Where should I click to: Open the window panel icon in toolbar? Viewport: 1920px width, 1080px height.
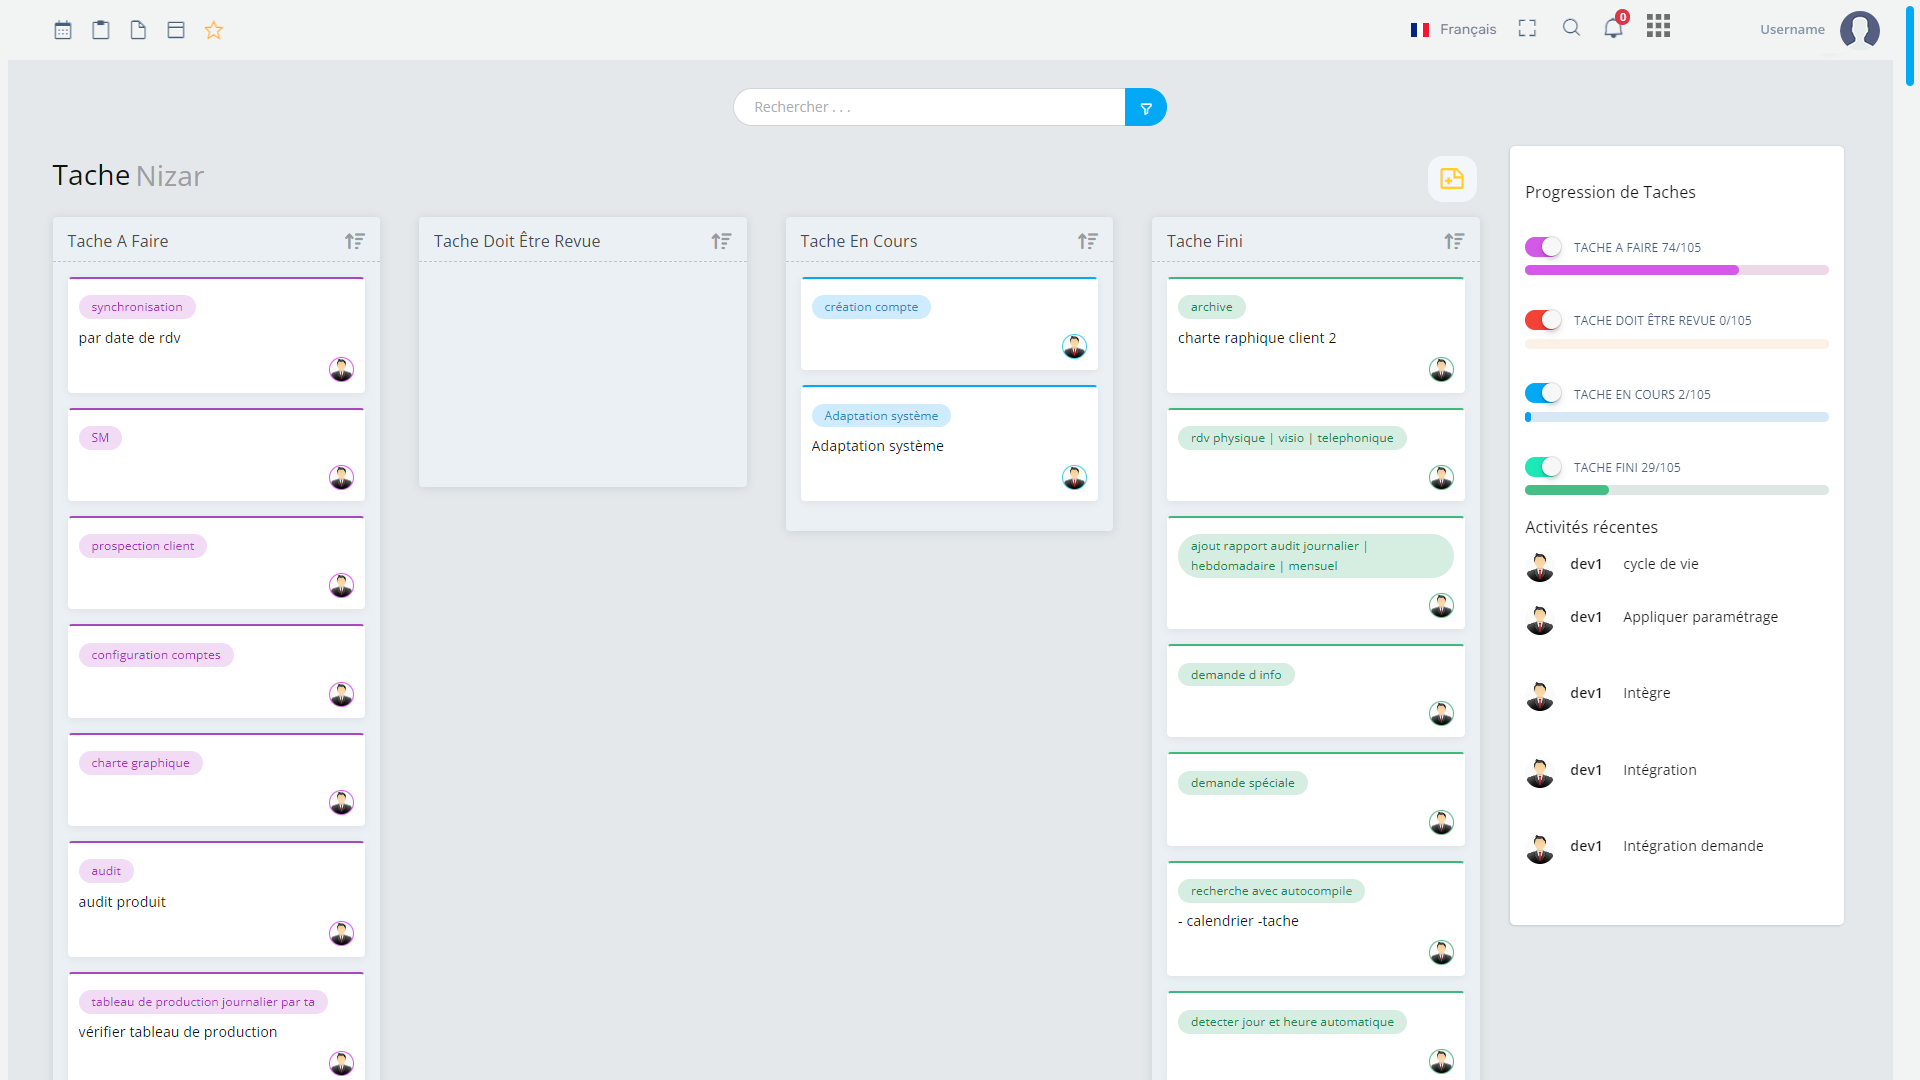[176, 30]
